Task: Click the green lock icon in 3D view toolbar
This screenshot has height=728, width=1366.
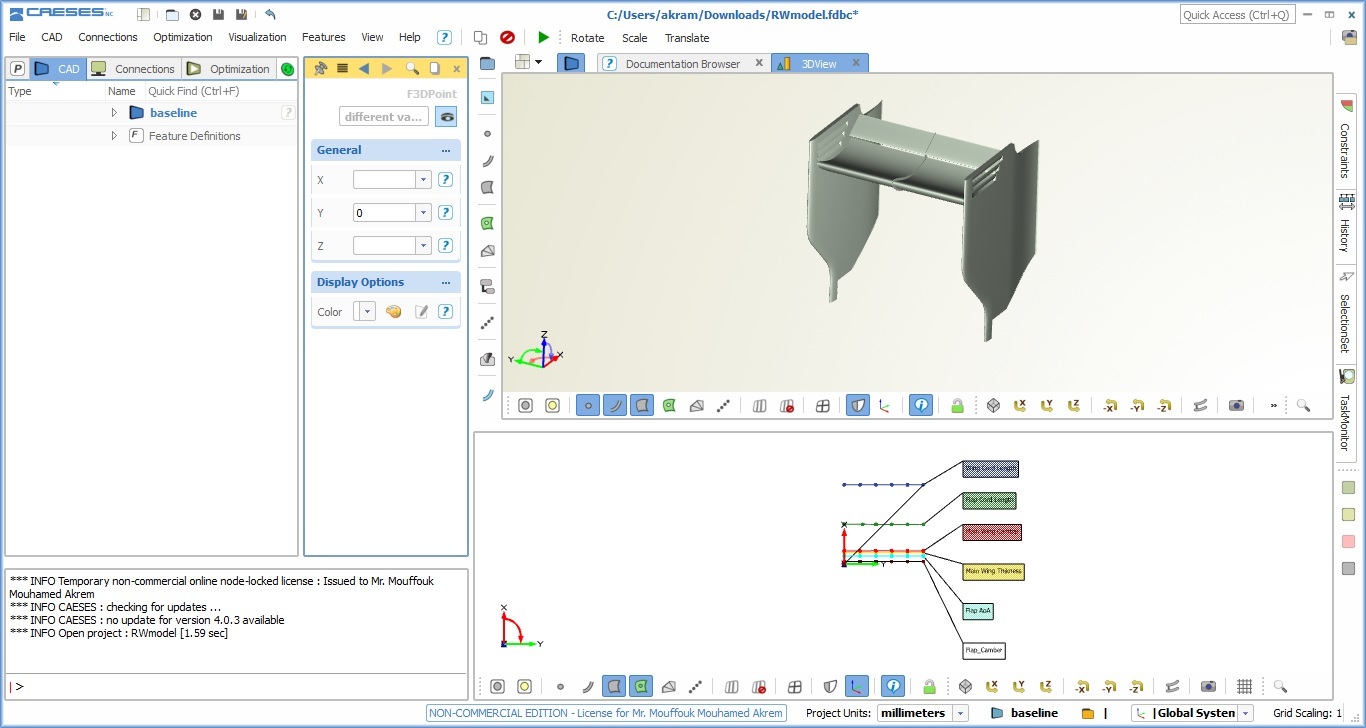Action: pyautogui.click(x=957, y=405)
